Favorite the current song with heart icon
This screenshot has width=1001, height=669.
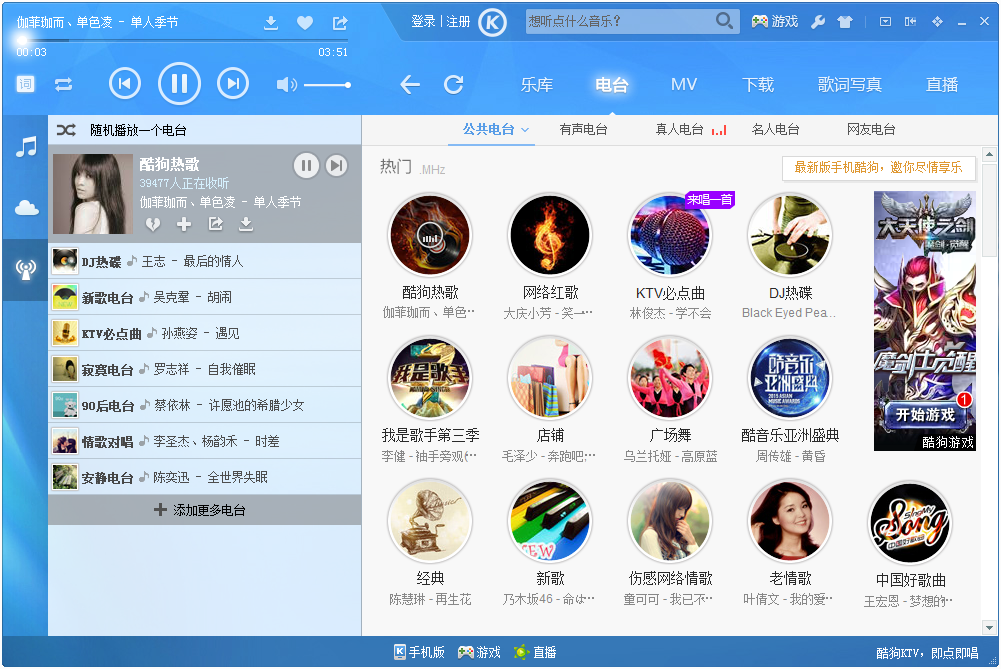tap(305, 23)
